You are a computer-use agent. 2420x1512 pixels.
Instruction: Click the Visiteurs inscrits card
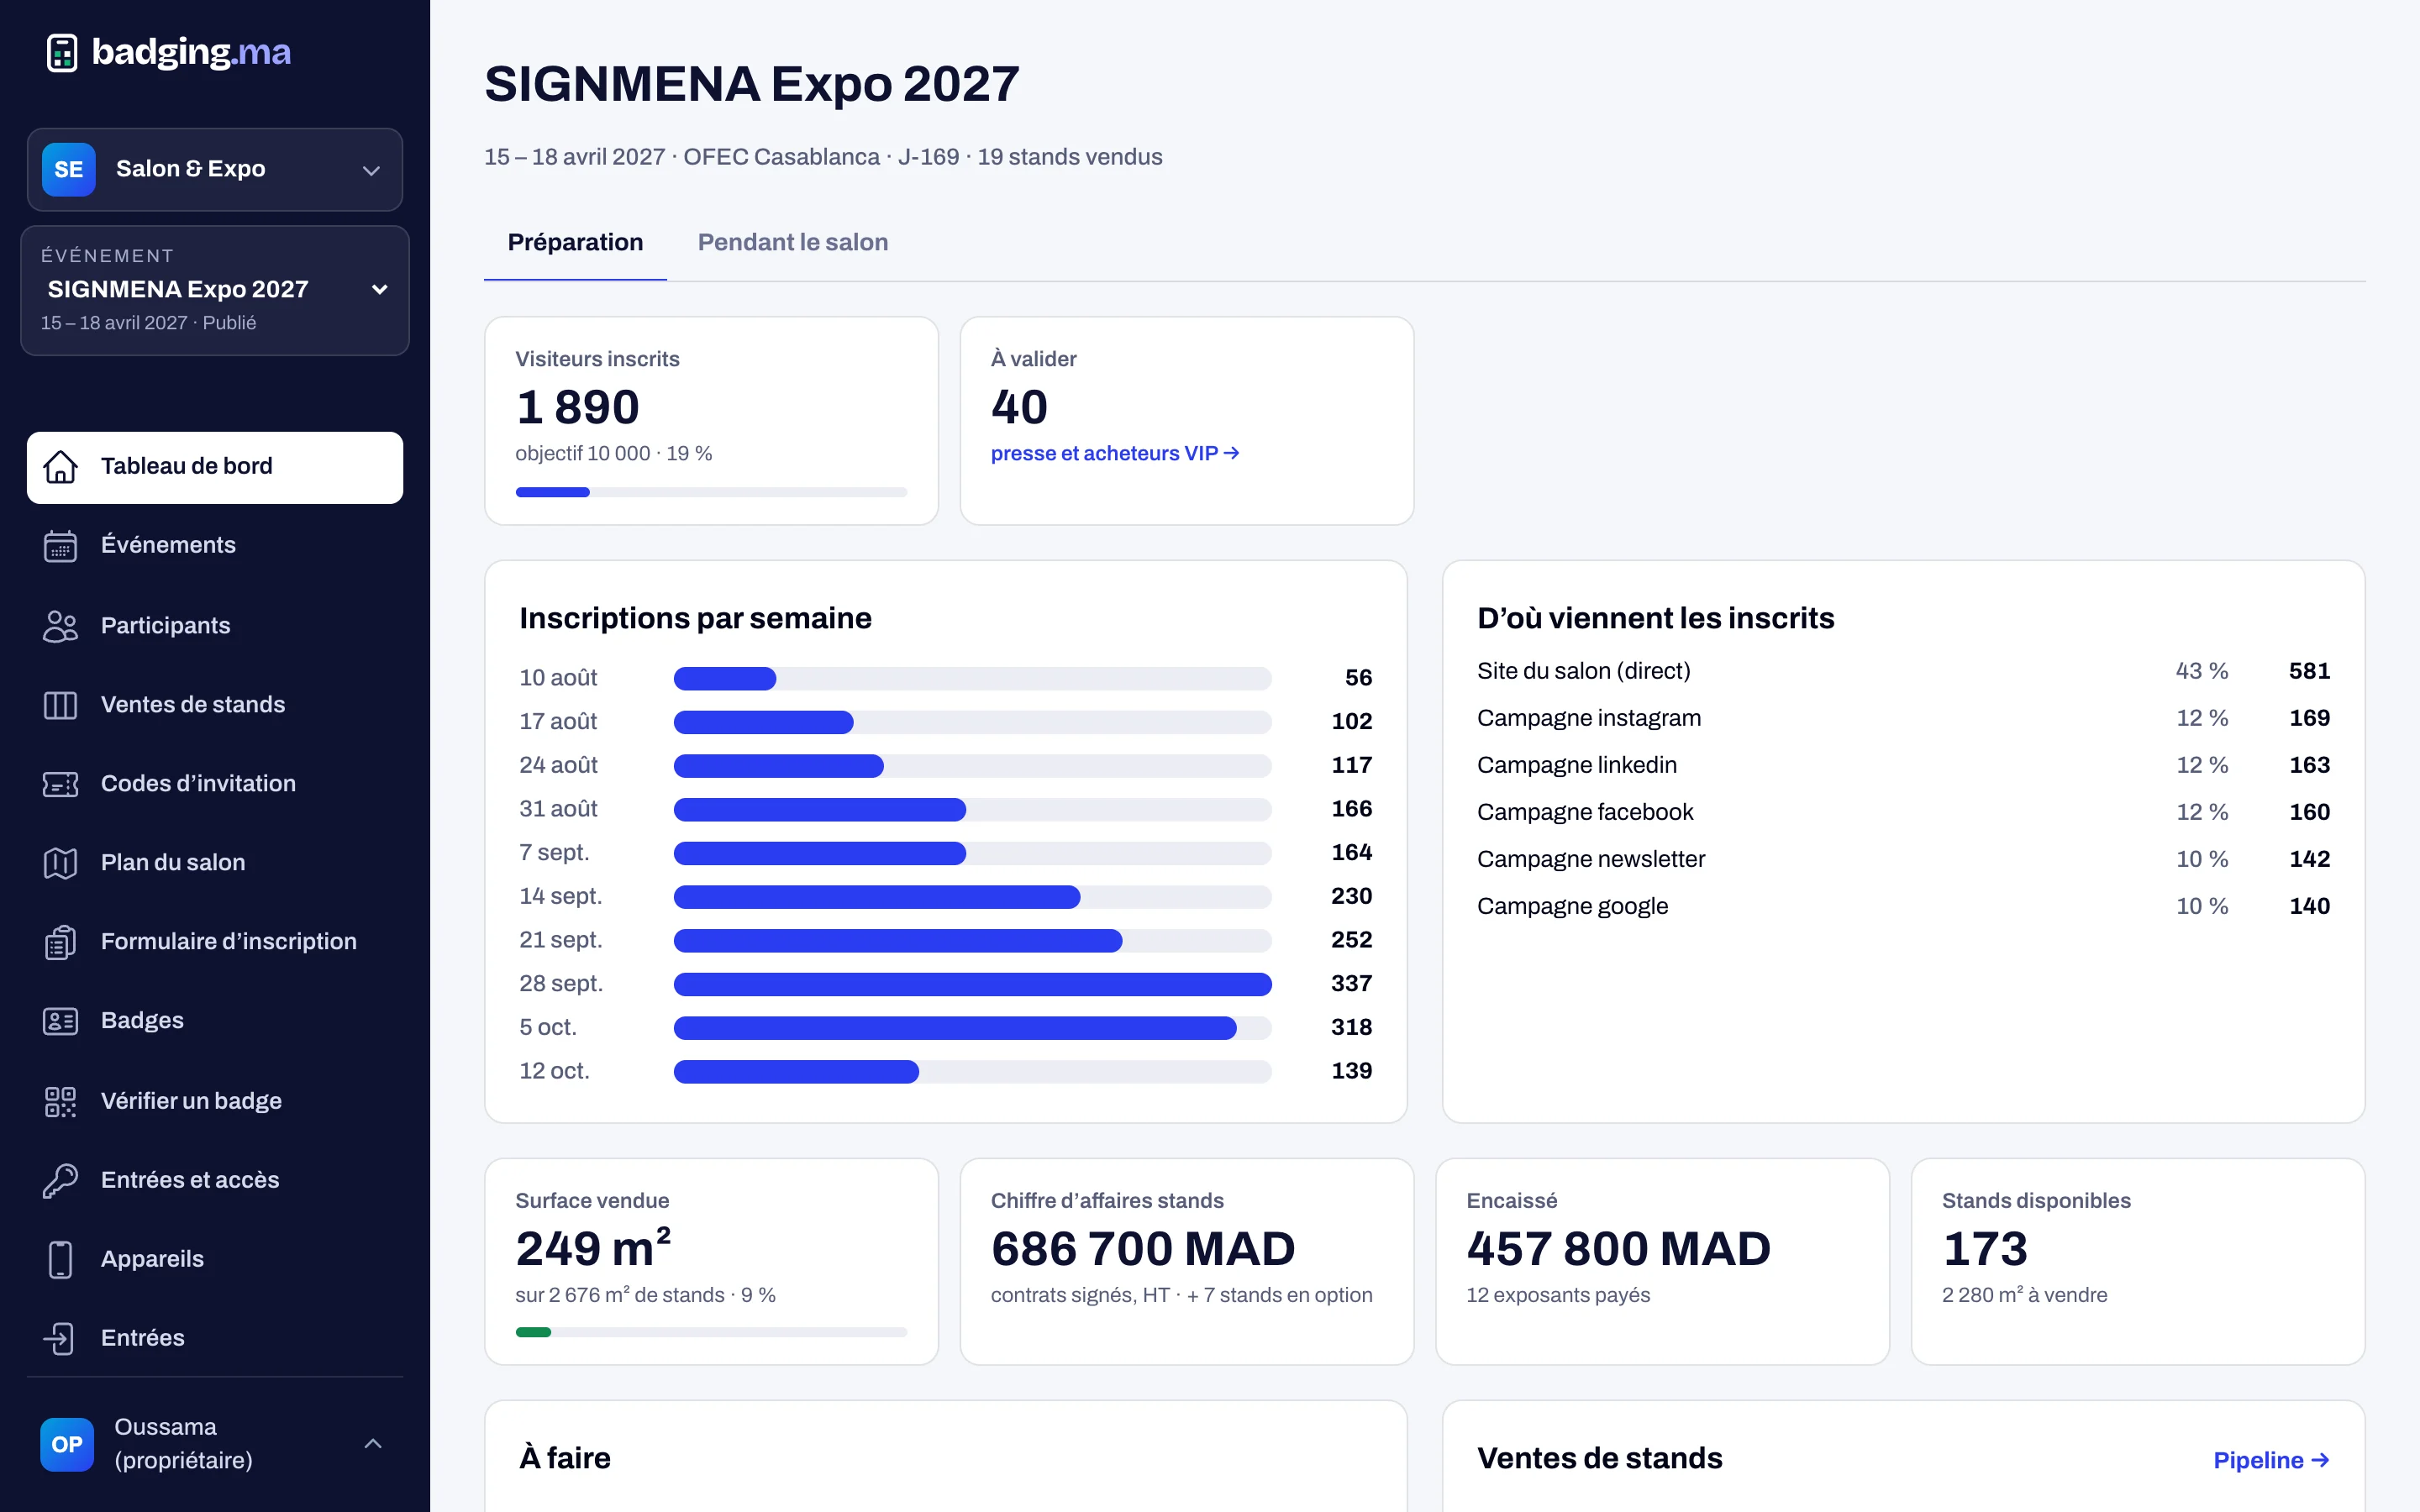pyautogui.click(x=711, y=421)
